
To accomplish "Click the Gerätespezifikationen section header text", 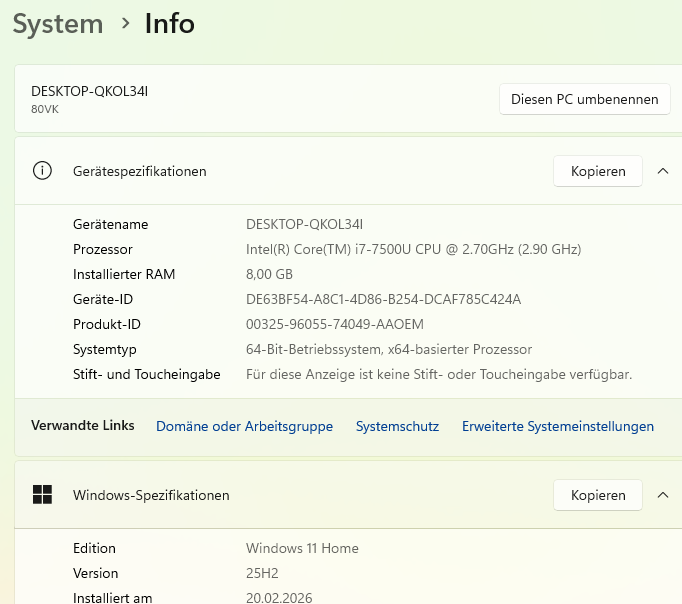I will tap(139, 171).
